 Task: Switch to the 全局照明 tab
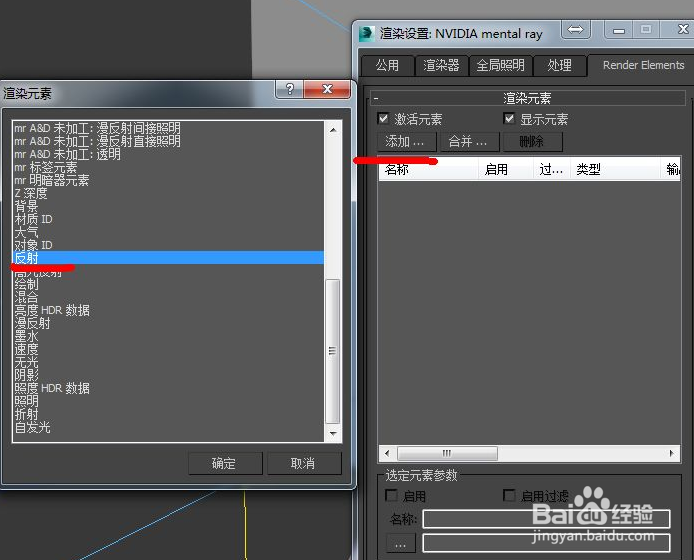click(x=501, y=66)
